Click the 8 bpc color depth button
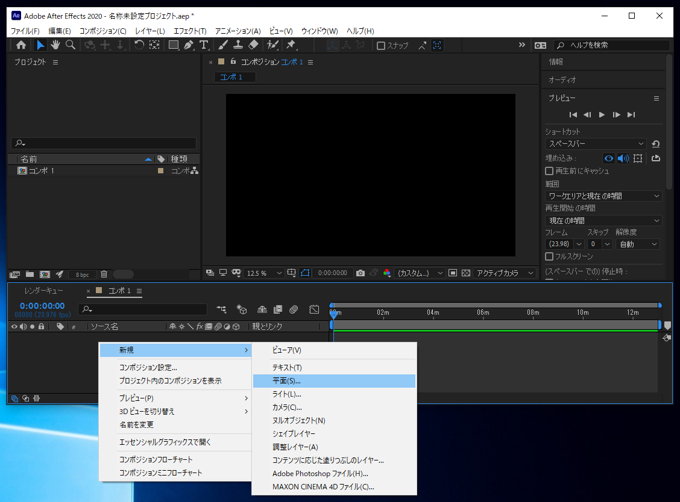The image size is (680, 502). click(82, 274)
